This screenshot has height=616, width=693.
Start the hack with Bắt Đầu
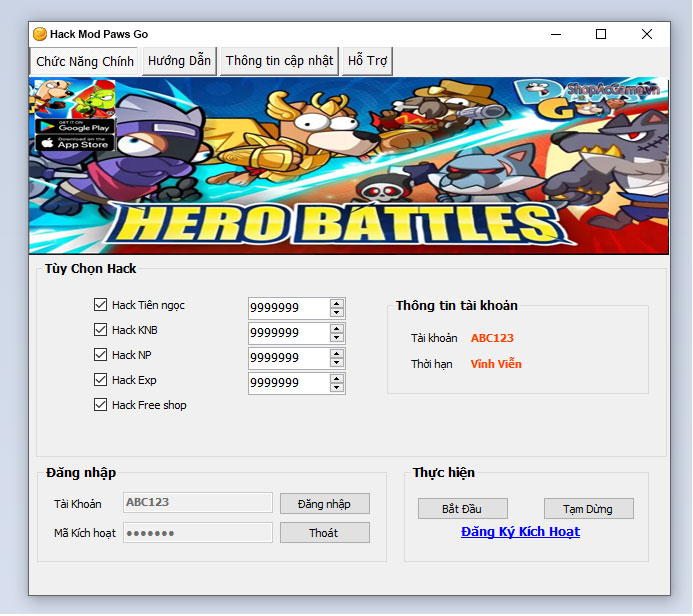[x=462, y=509]
